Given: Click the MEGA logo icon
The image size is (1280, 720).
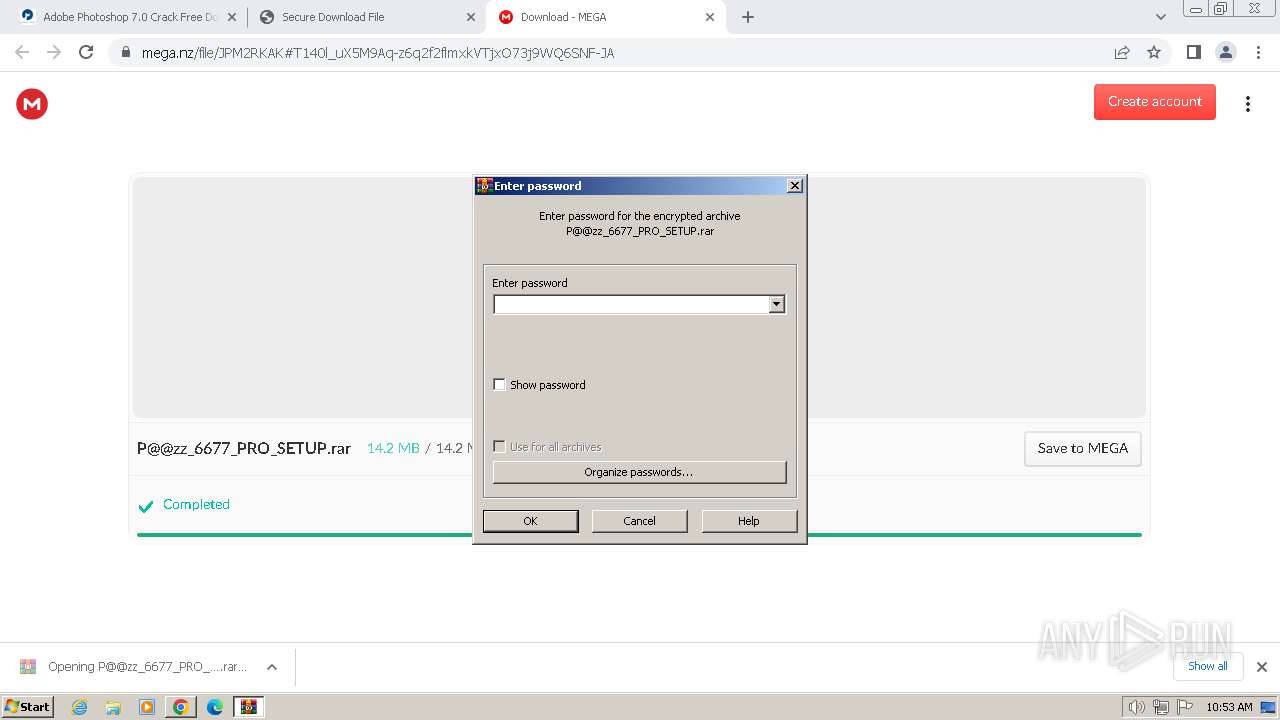Looking at the screenshot, I should [32, 104].
